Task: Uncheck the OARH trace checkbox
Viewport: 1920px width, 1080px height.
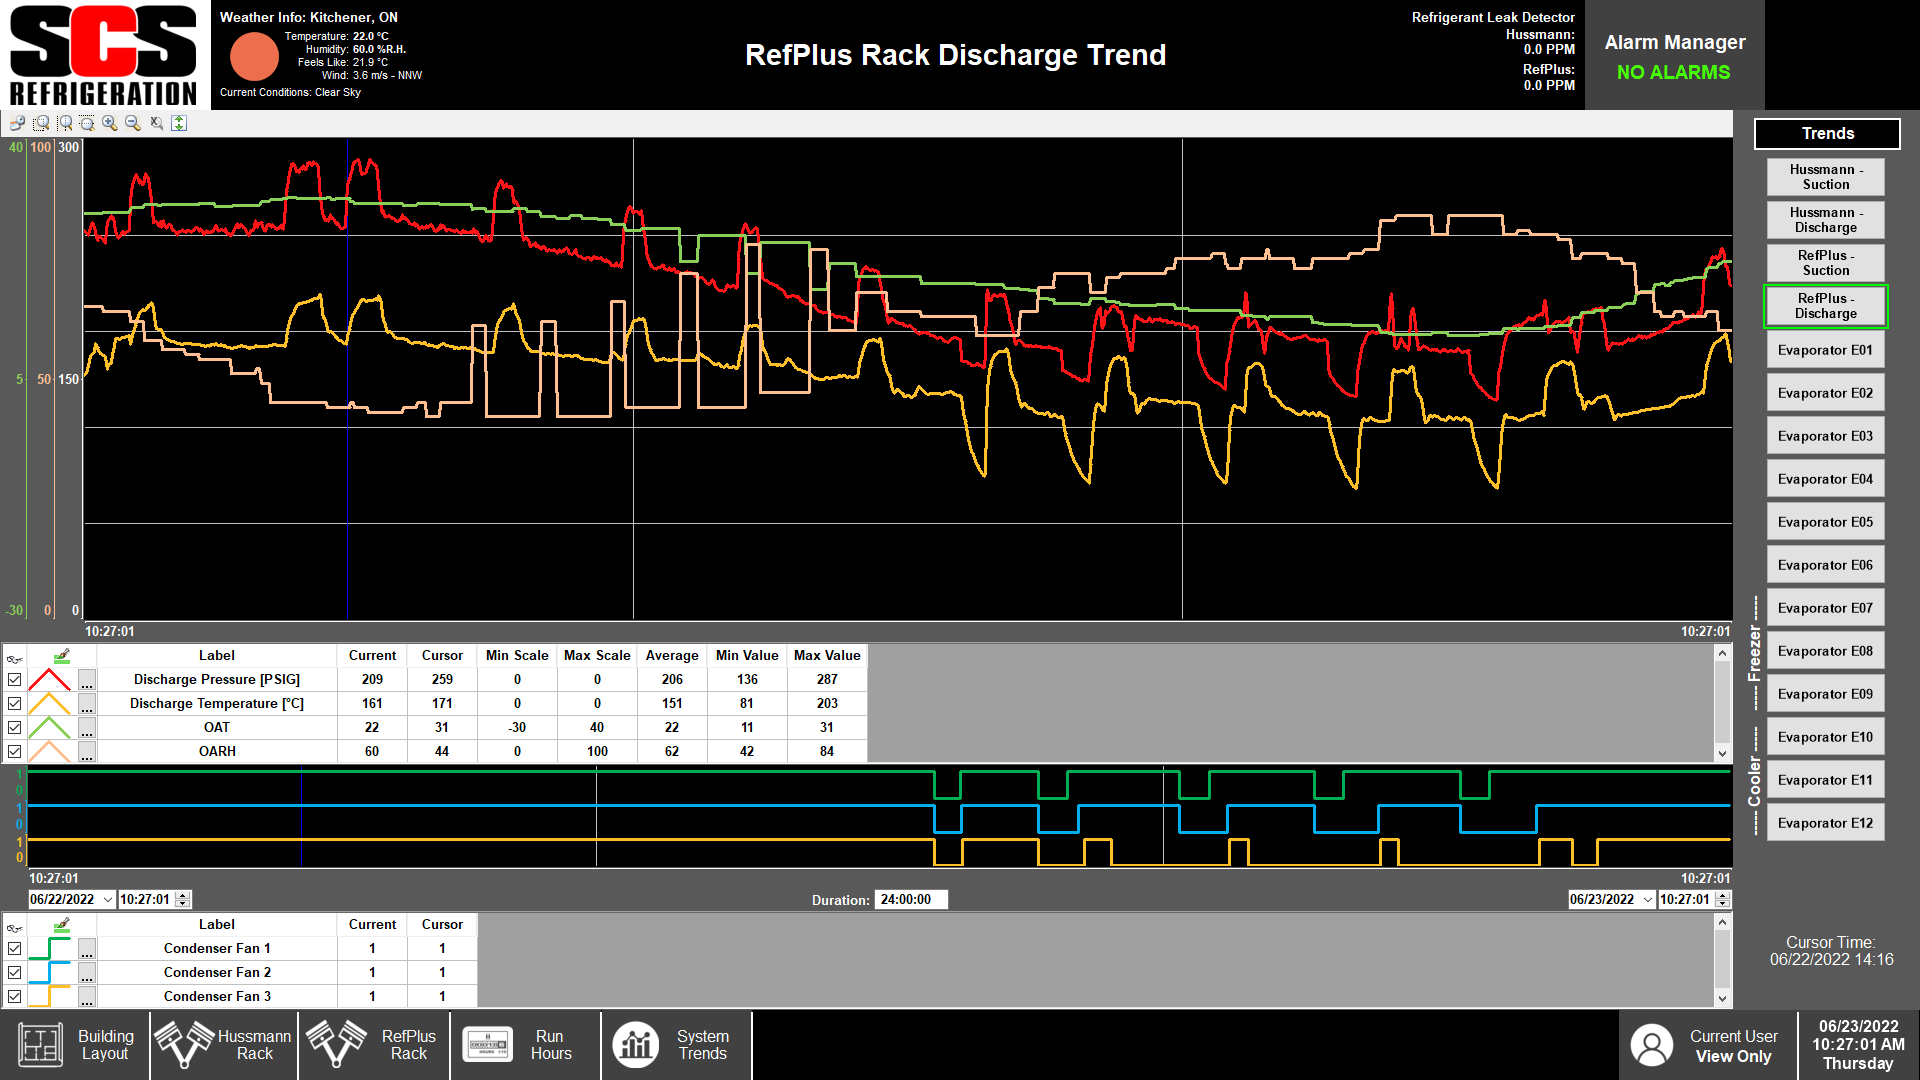Action: 14,752
